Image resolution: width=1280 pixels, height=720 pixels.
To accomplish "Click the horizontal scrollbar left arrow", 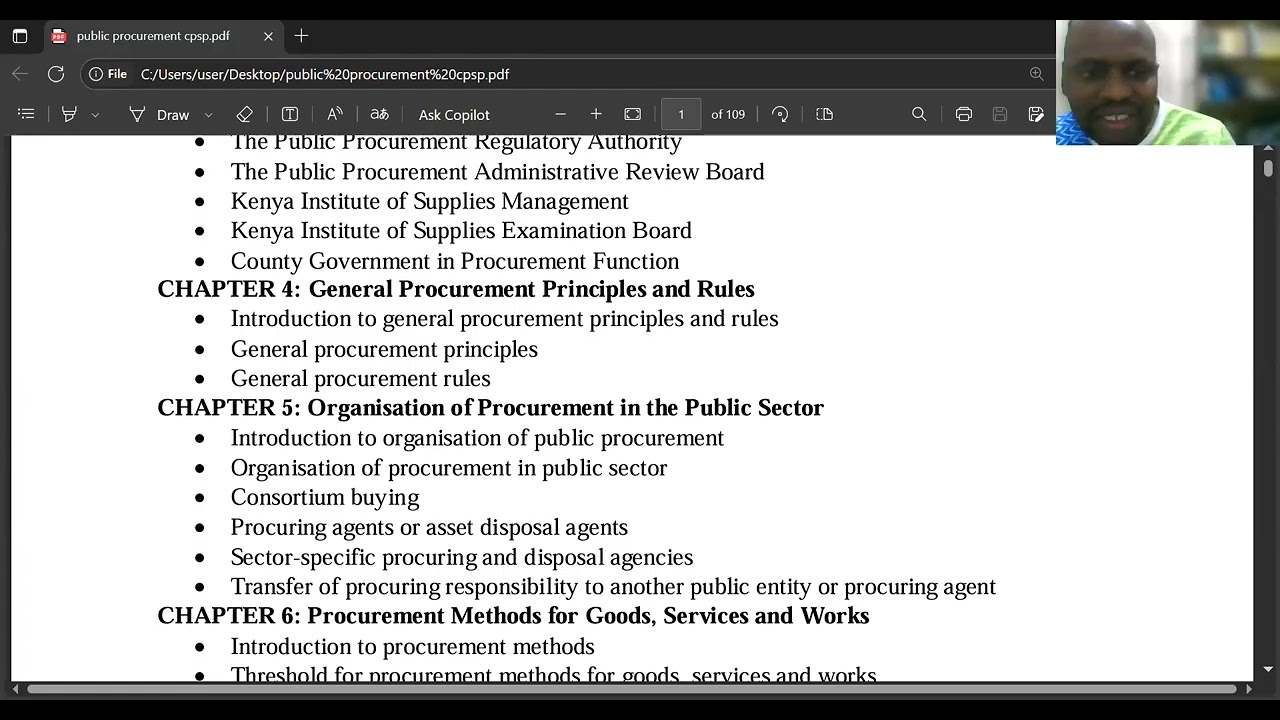I will pyautogui.click(x=15, y=689).
